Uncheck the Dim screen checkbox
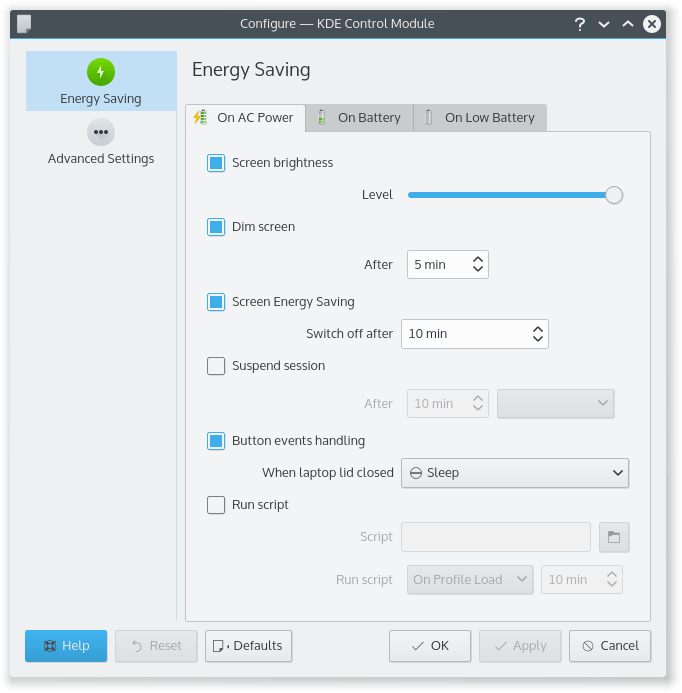 (216, 227)
